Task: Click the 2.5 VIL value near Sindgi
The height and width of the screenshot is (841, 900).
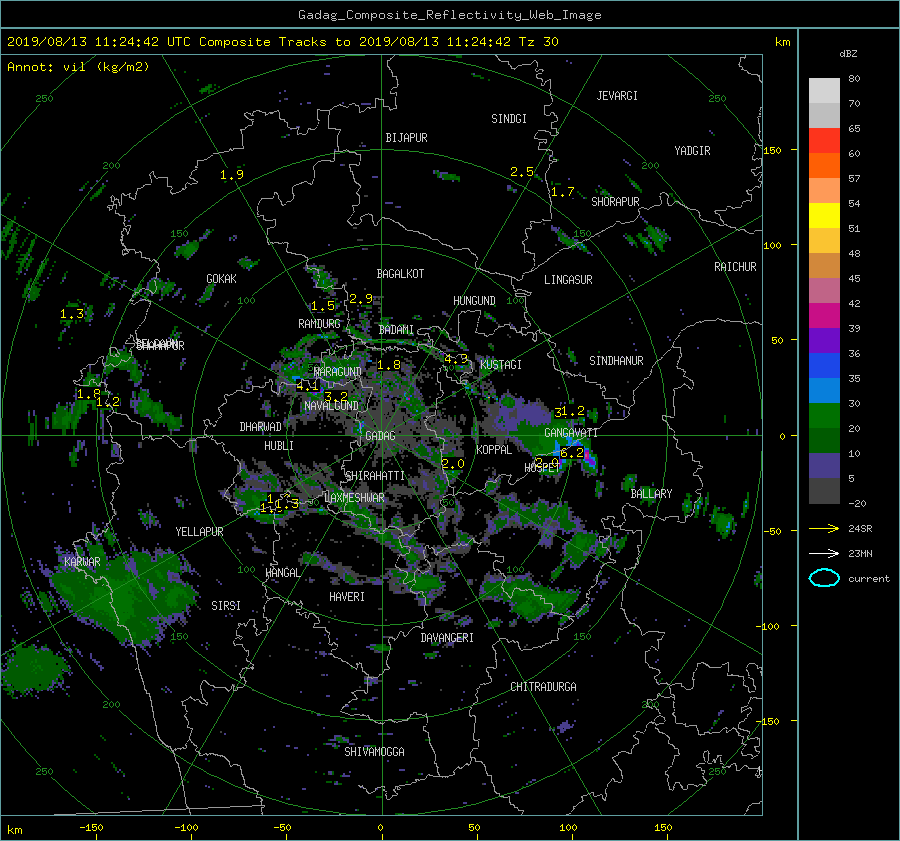Action: 522,172
